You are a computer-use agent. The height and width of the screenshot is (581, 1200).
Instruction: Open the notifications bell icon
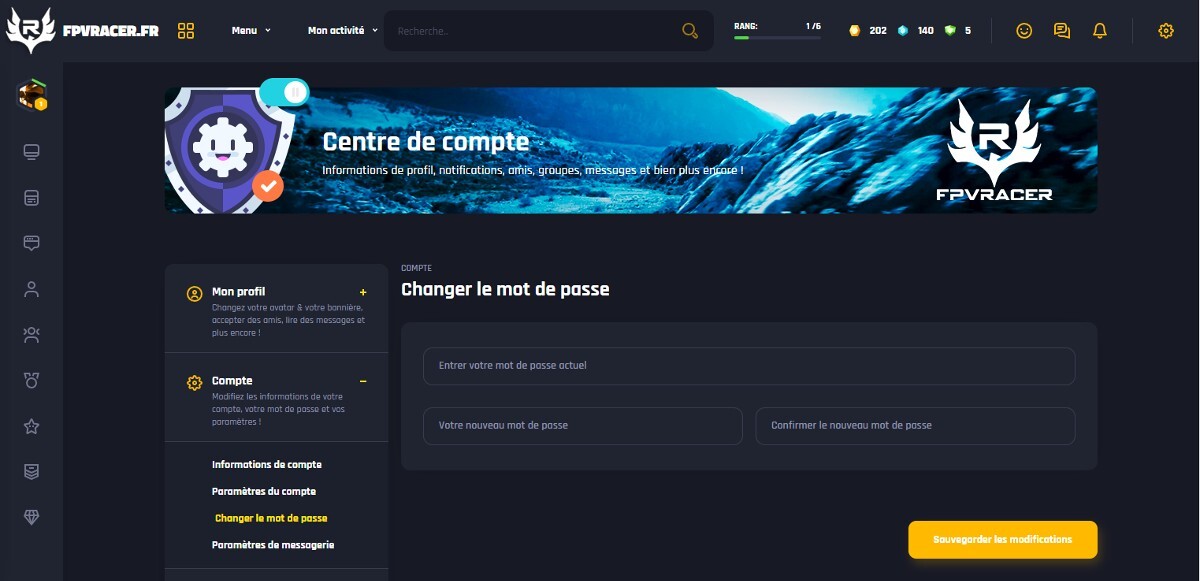tap(1100, 31)
